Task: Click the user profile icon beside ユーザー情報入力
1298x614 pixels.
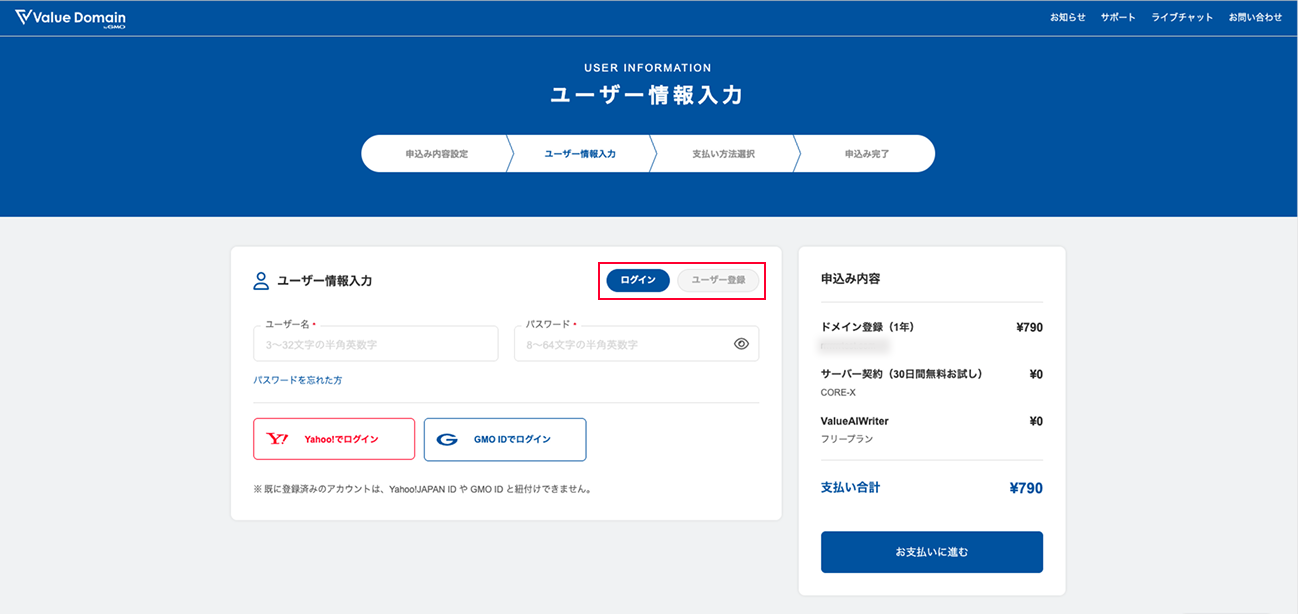Action: 261,281
